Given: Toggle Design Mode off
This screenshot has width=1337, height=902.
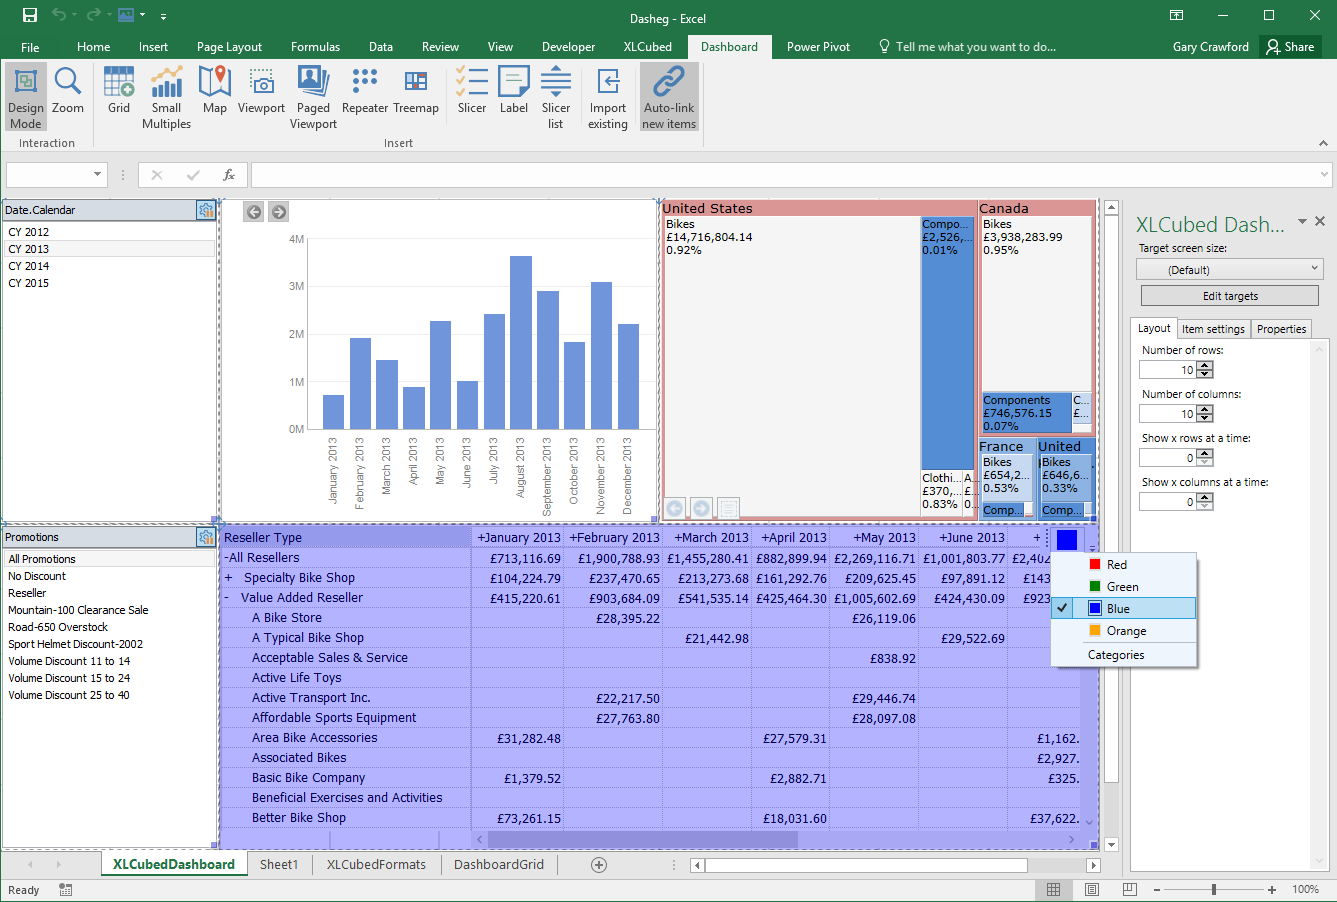Looking at the screenshot, I should point(26,98).
